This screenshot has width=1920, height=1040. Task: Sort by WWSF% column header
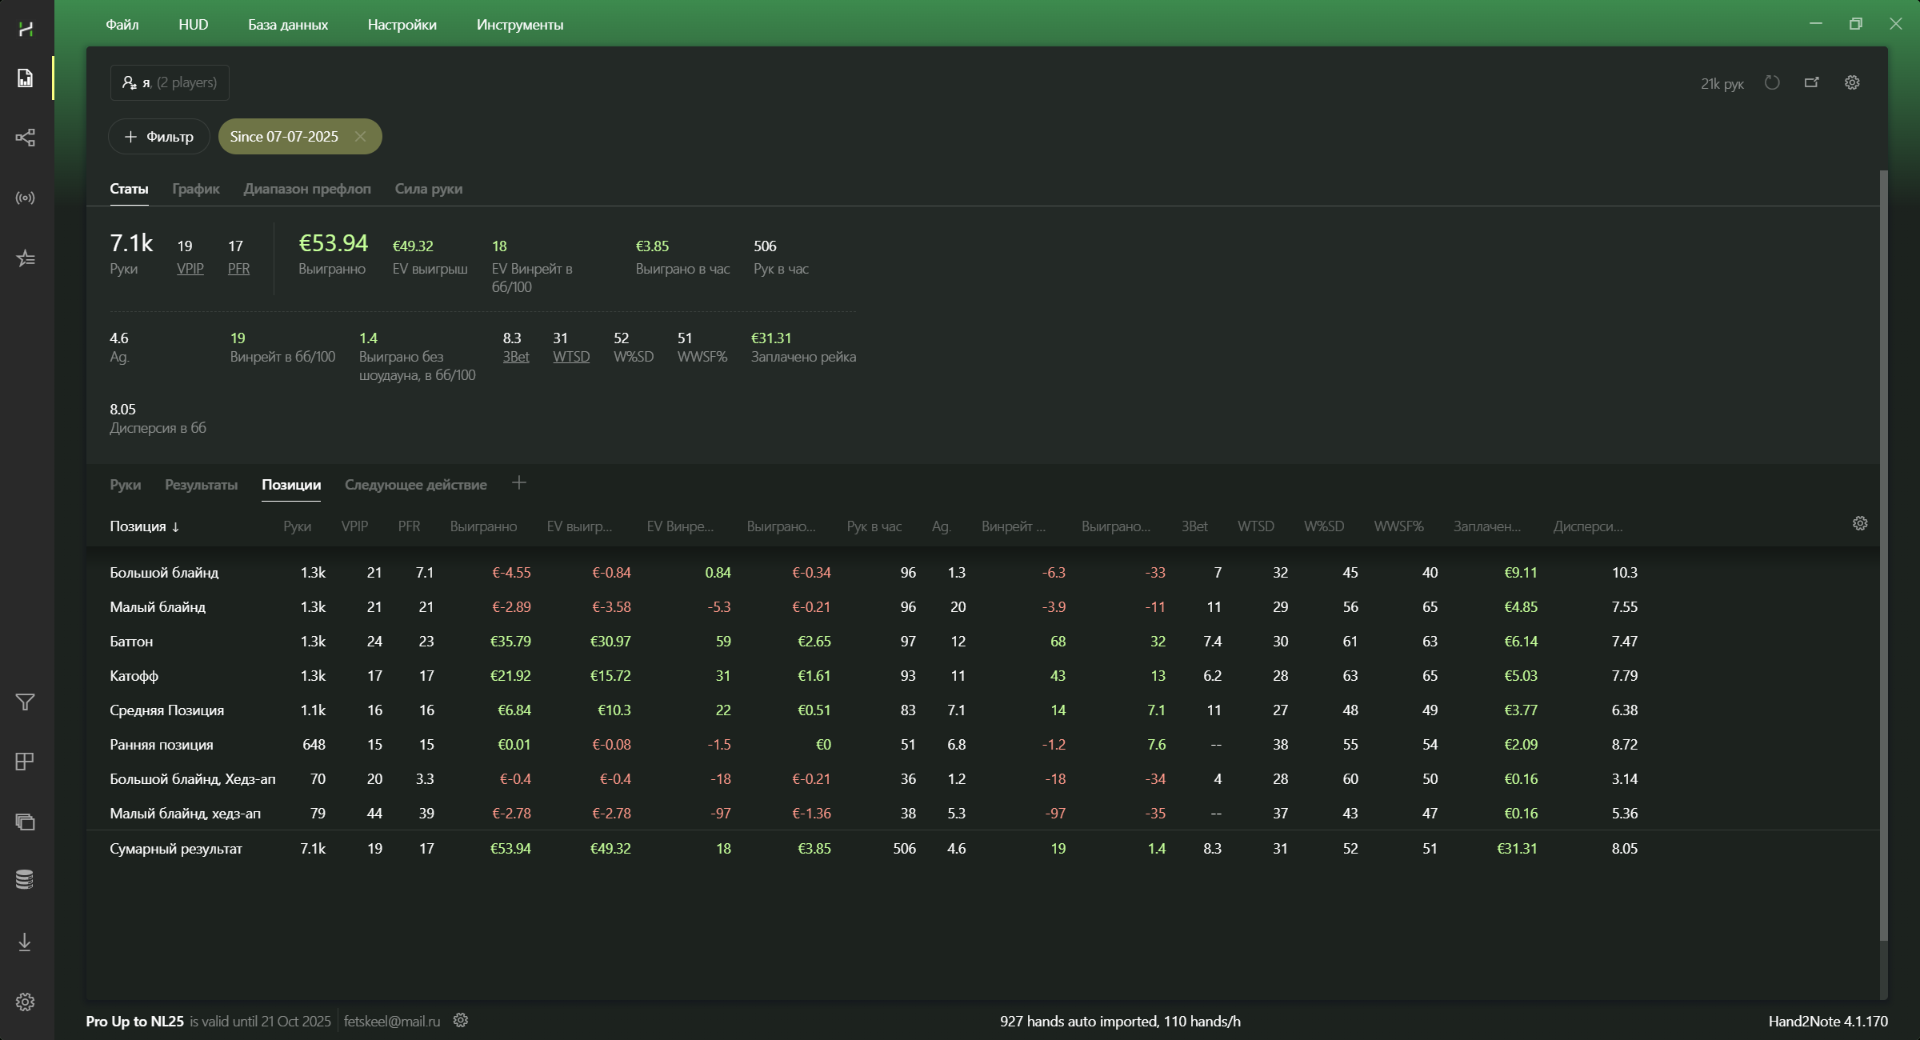tap(1398, 527)
